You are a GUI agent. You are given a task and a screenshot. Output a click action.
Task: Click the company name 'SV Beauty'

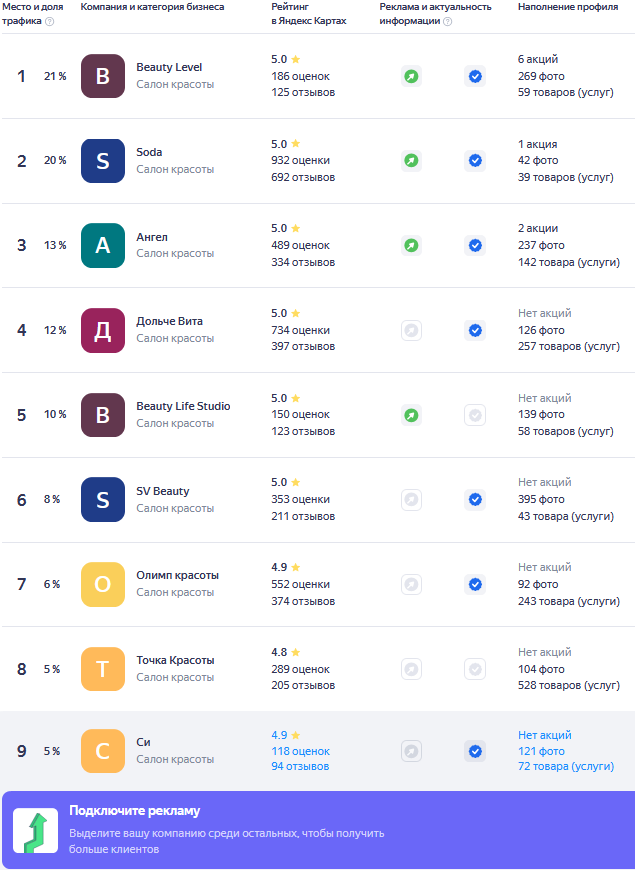click(163, 491)
